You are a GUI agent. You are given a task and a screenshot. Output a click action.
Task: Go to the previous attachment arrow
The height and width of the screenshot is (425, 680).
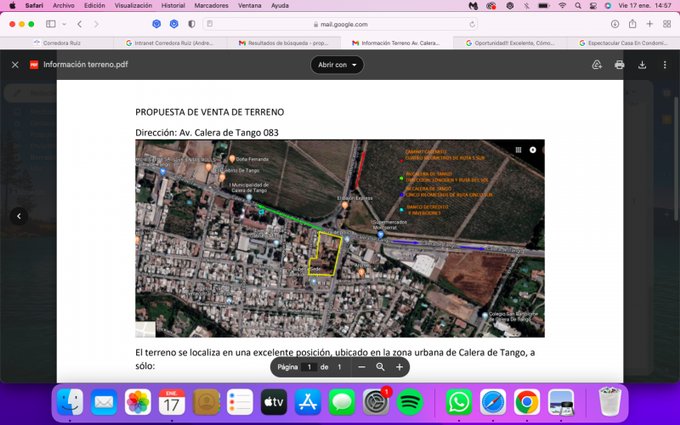click(x=18, y=216)
